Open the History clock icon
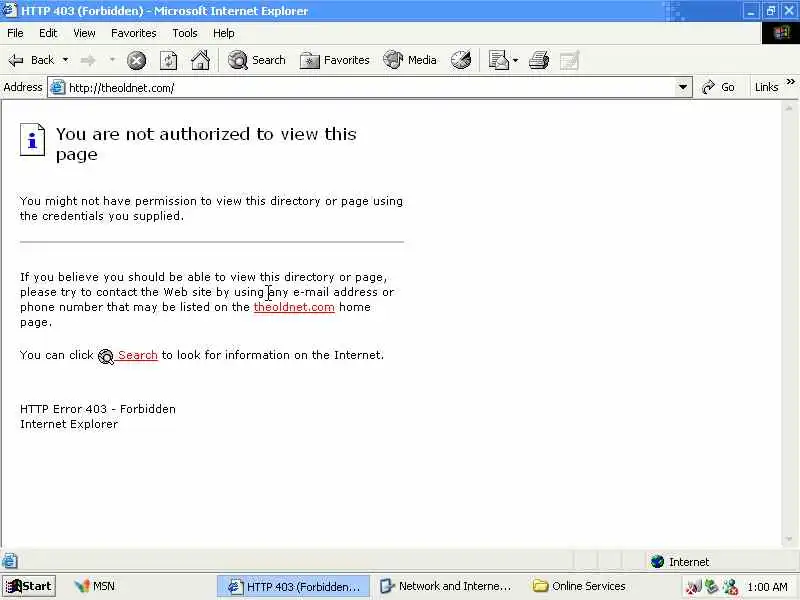Screen dimensions: 800x600 pos(461,60)
